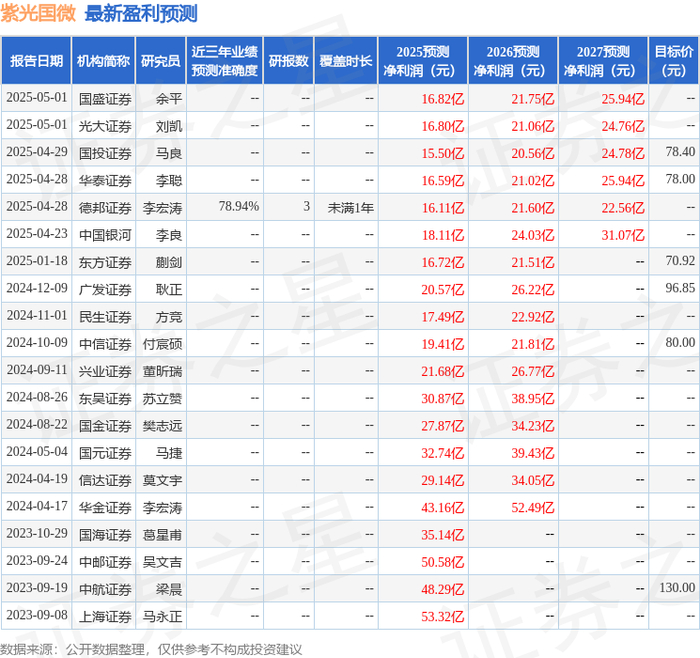Click 130.00 target price value
This screenshot has height=658, width=700.
(677, 587)
